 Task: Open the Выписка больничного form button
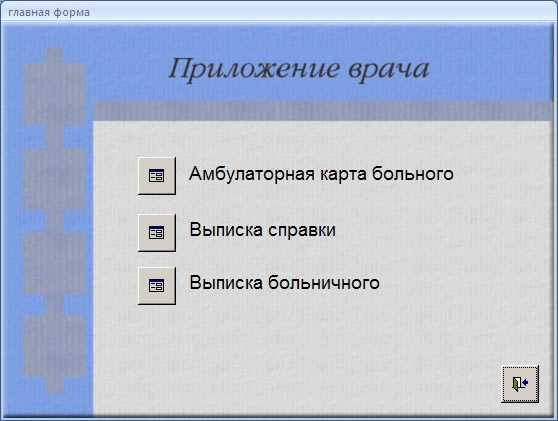pyautogui.click(x=157, y=286)
